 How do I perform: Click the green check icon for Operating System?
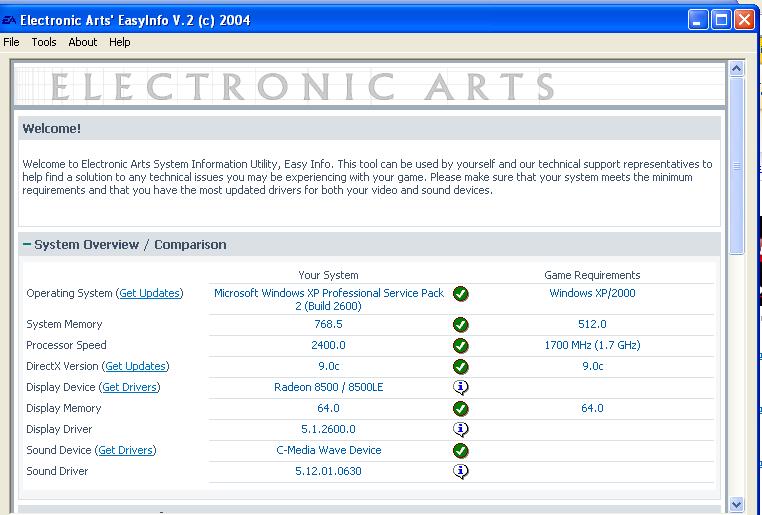point(460,293)
